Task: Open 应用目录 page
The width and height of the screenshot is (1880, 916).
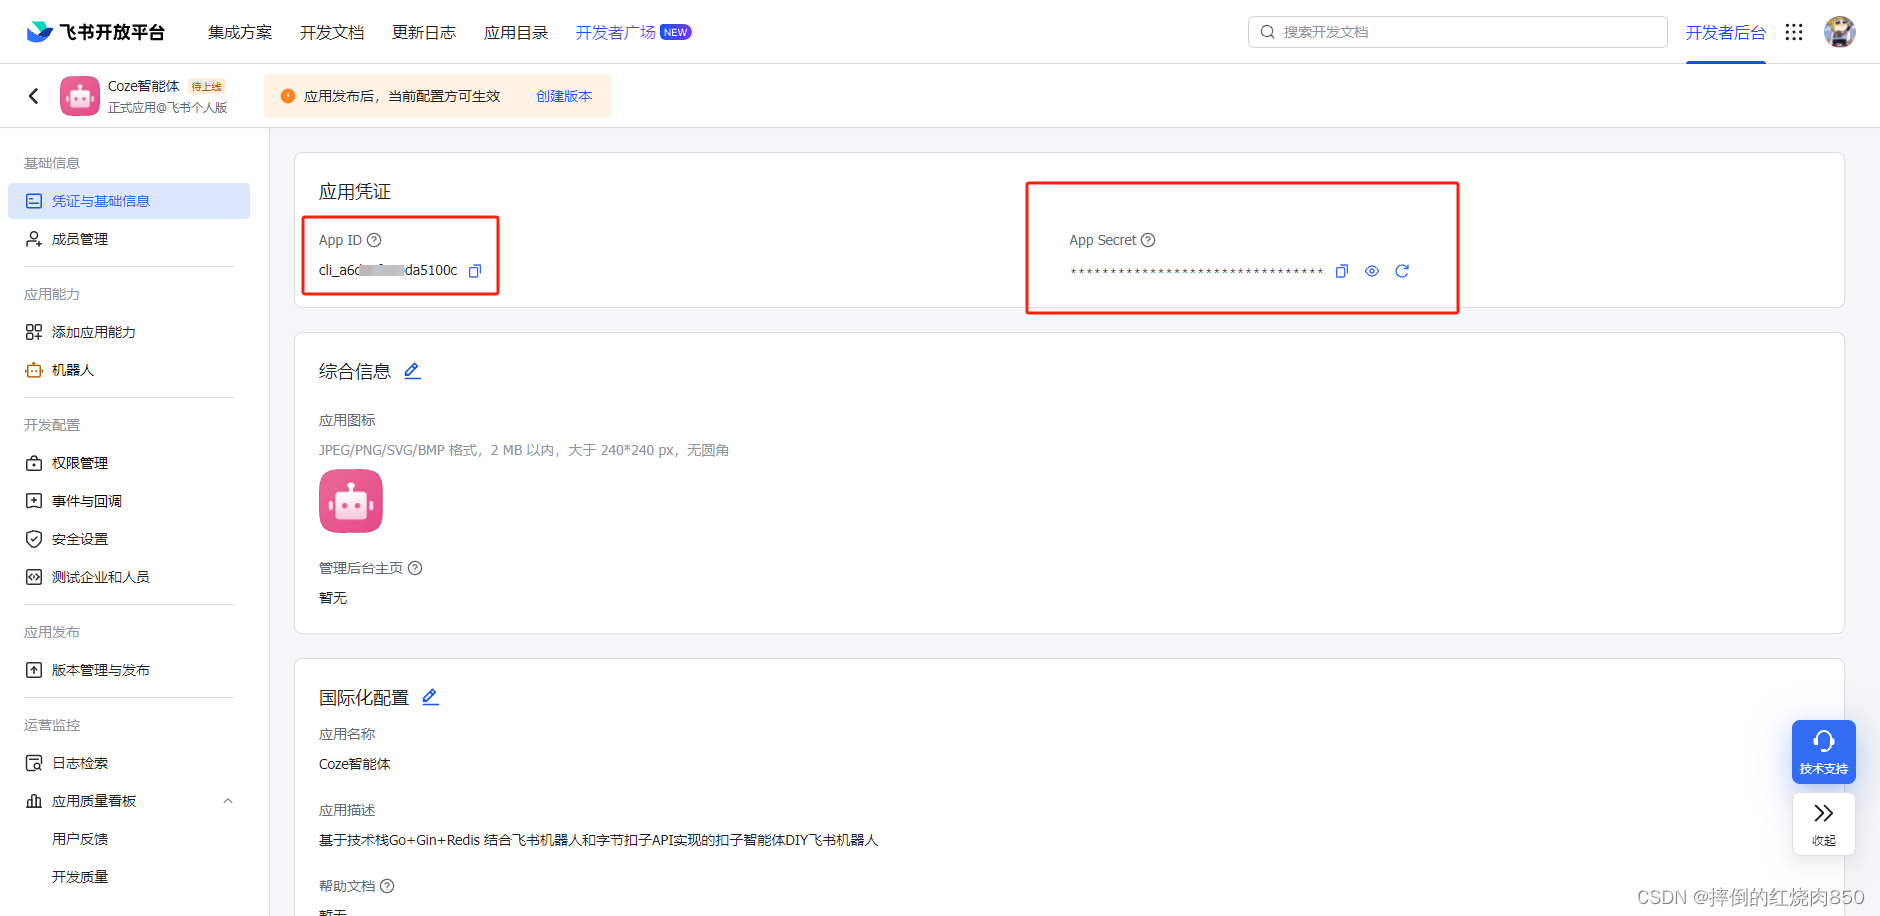Action: [516, 32]
